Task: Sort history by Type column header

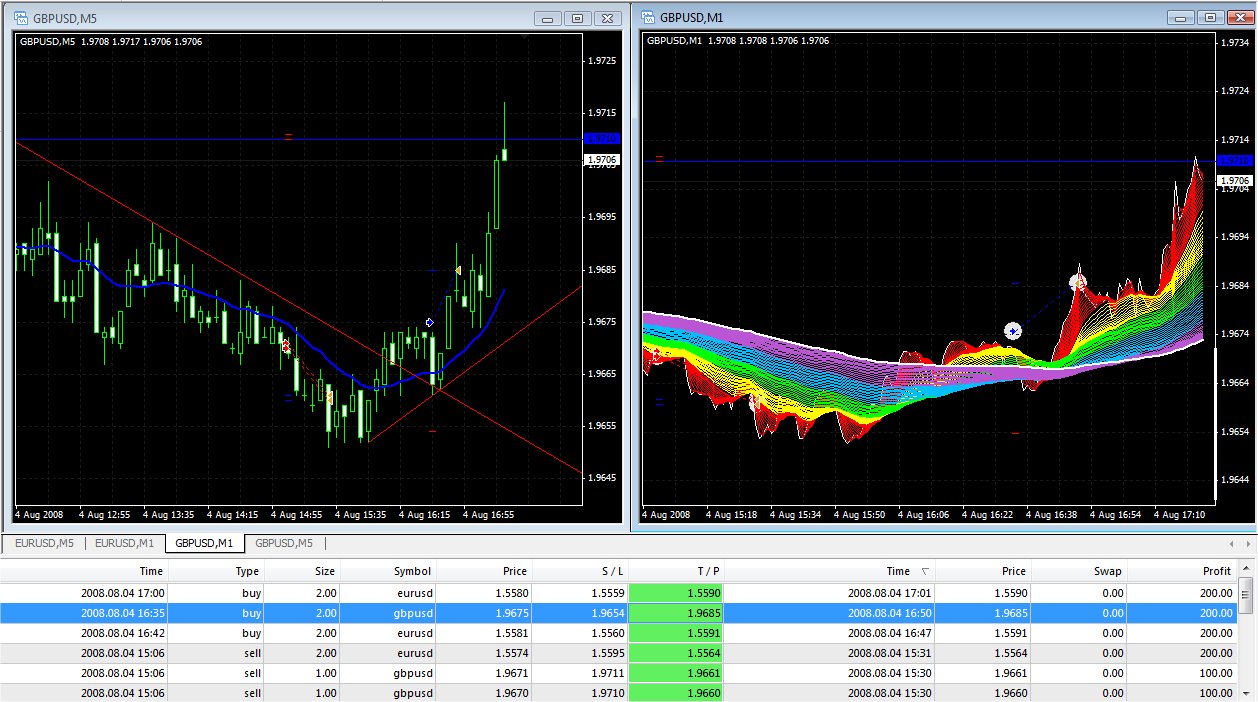Action: point(216,571)
